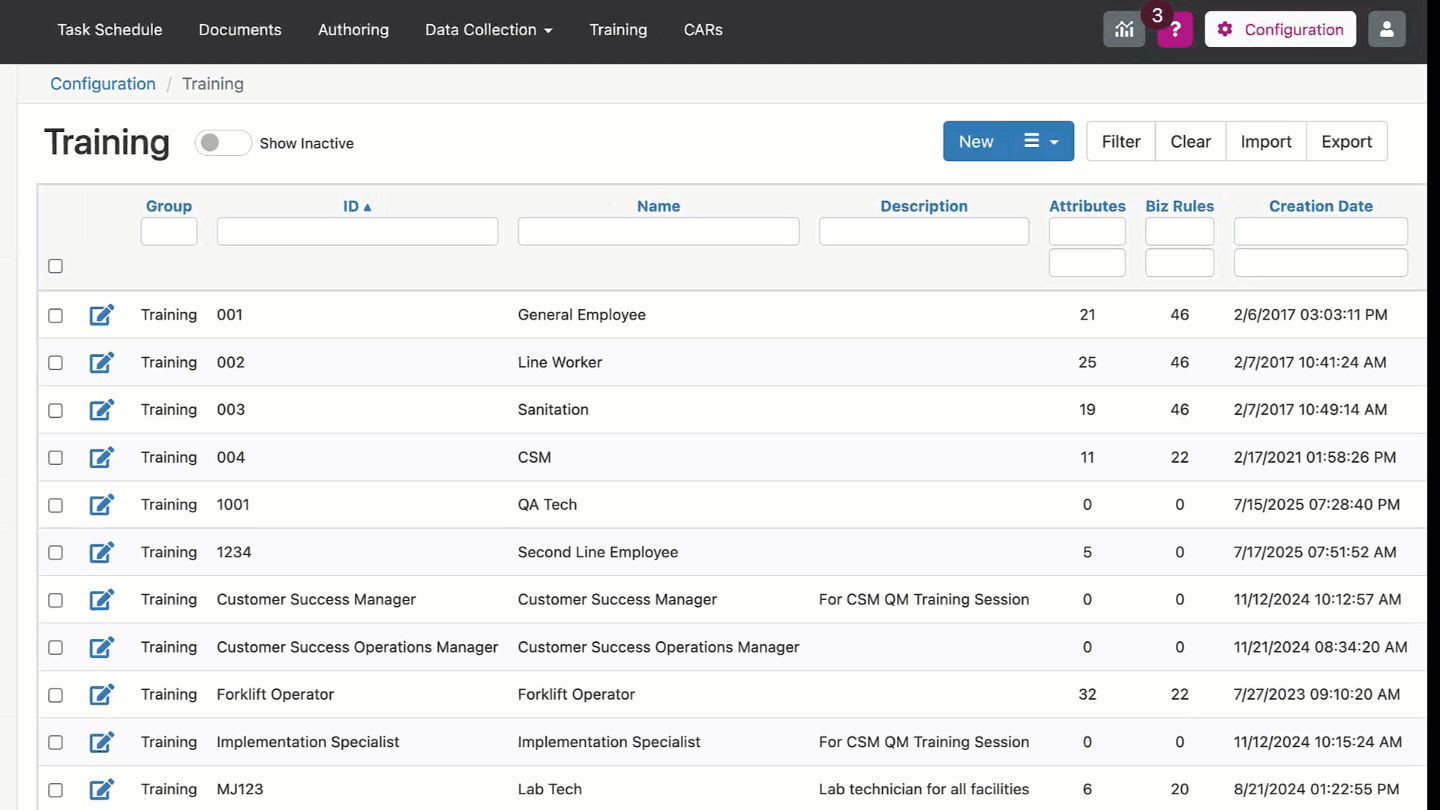Select the Lab Tech row checkbox
The height and width of the screenshot is (810, 1440).
(56, 790)
